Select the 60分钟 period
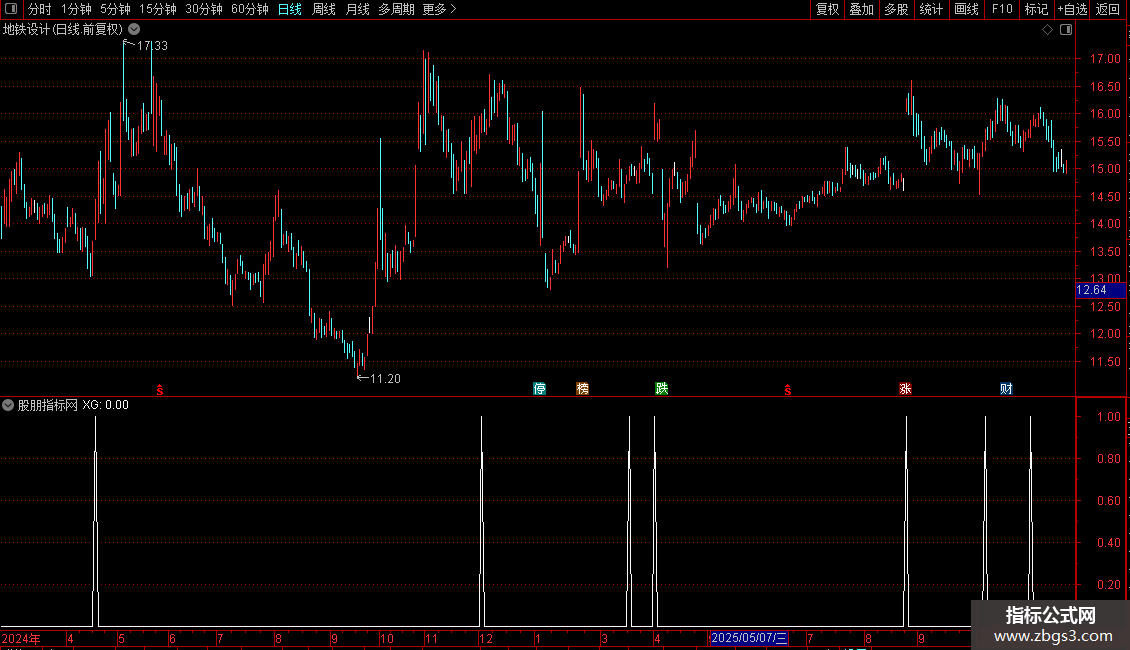The width and height of the screenshot is (1130, 650). 250,9
